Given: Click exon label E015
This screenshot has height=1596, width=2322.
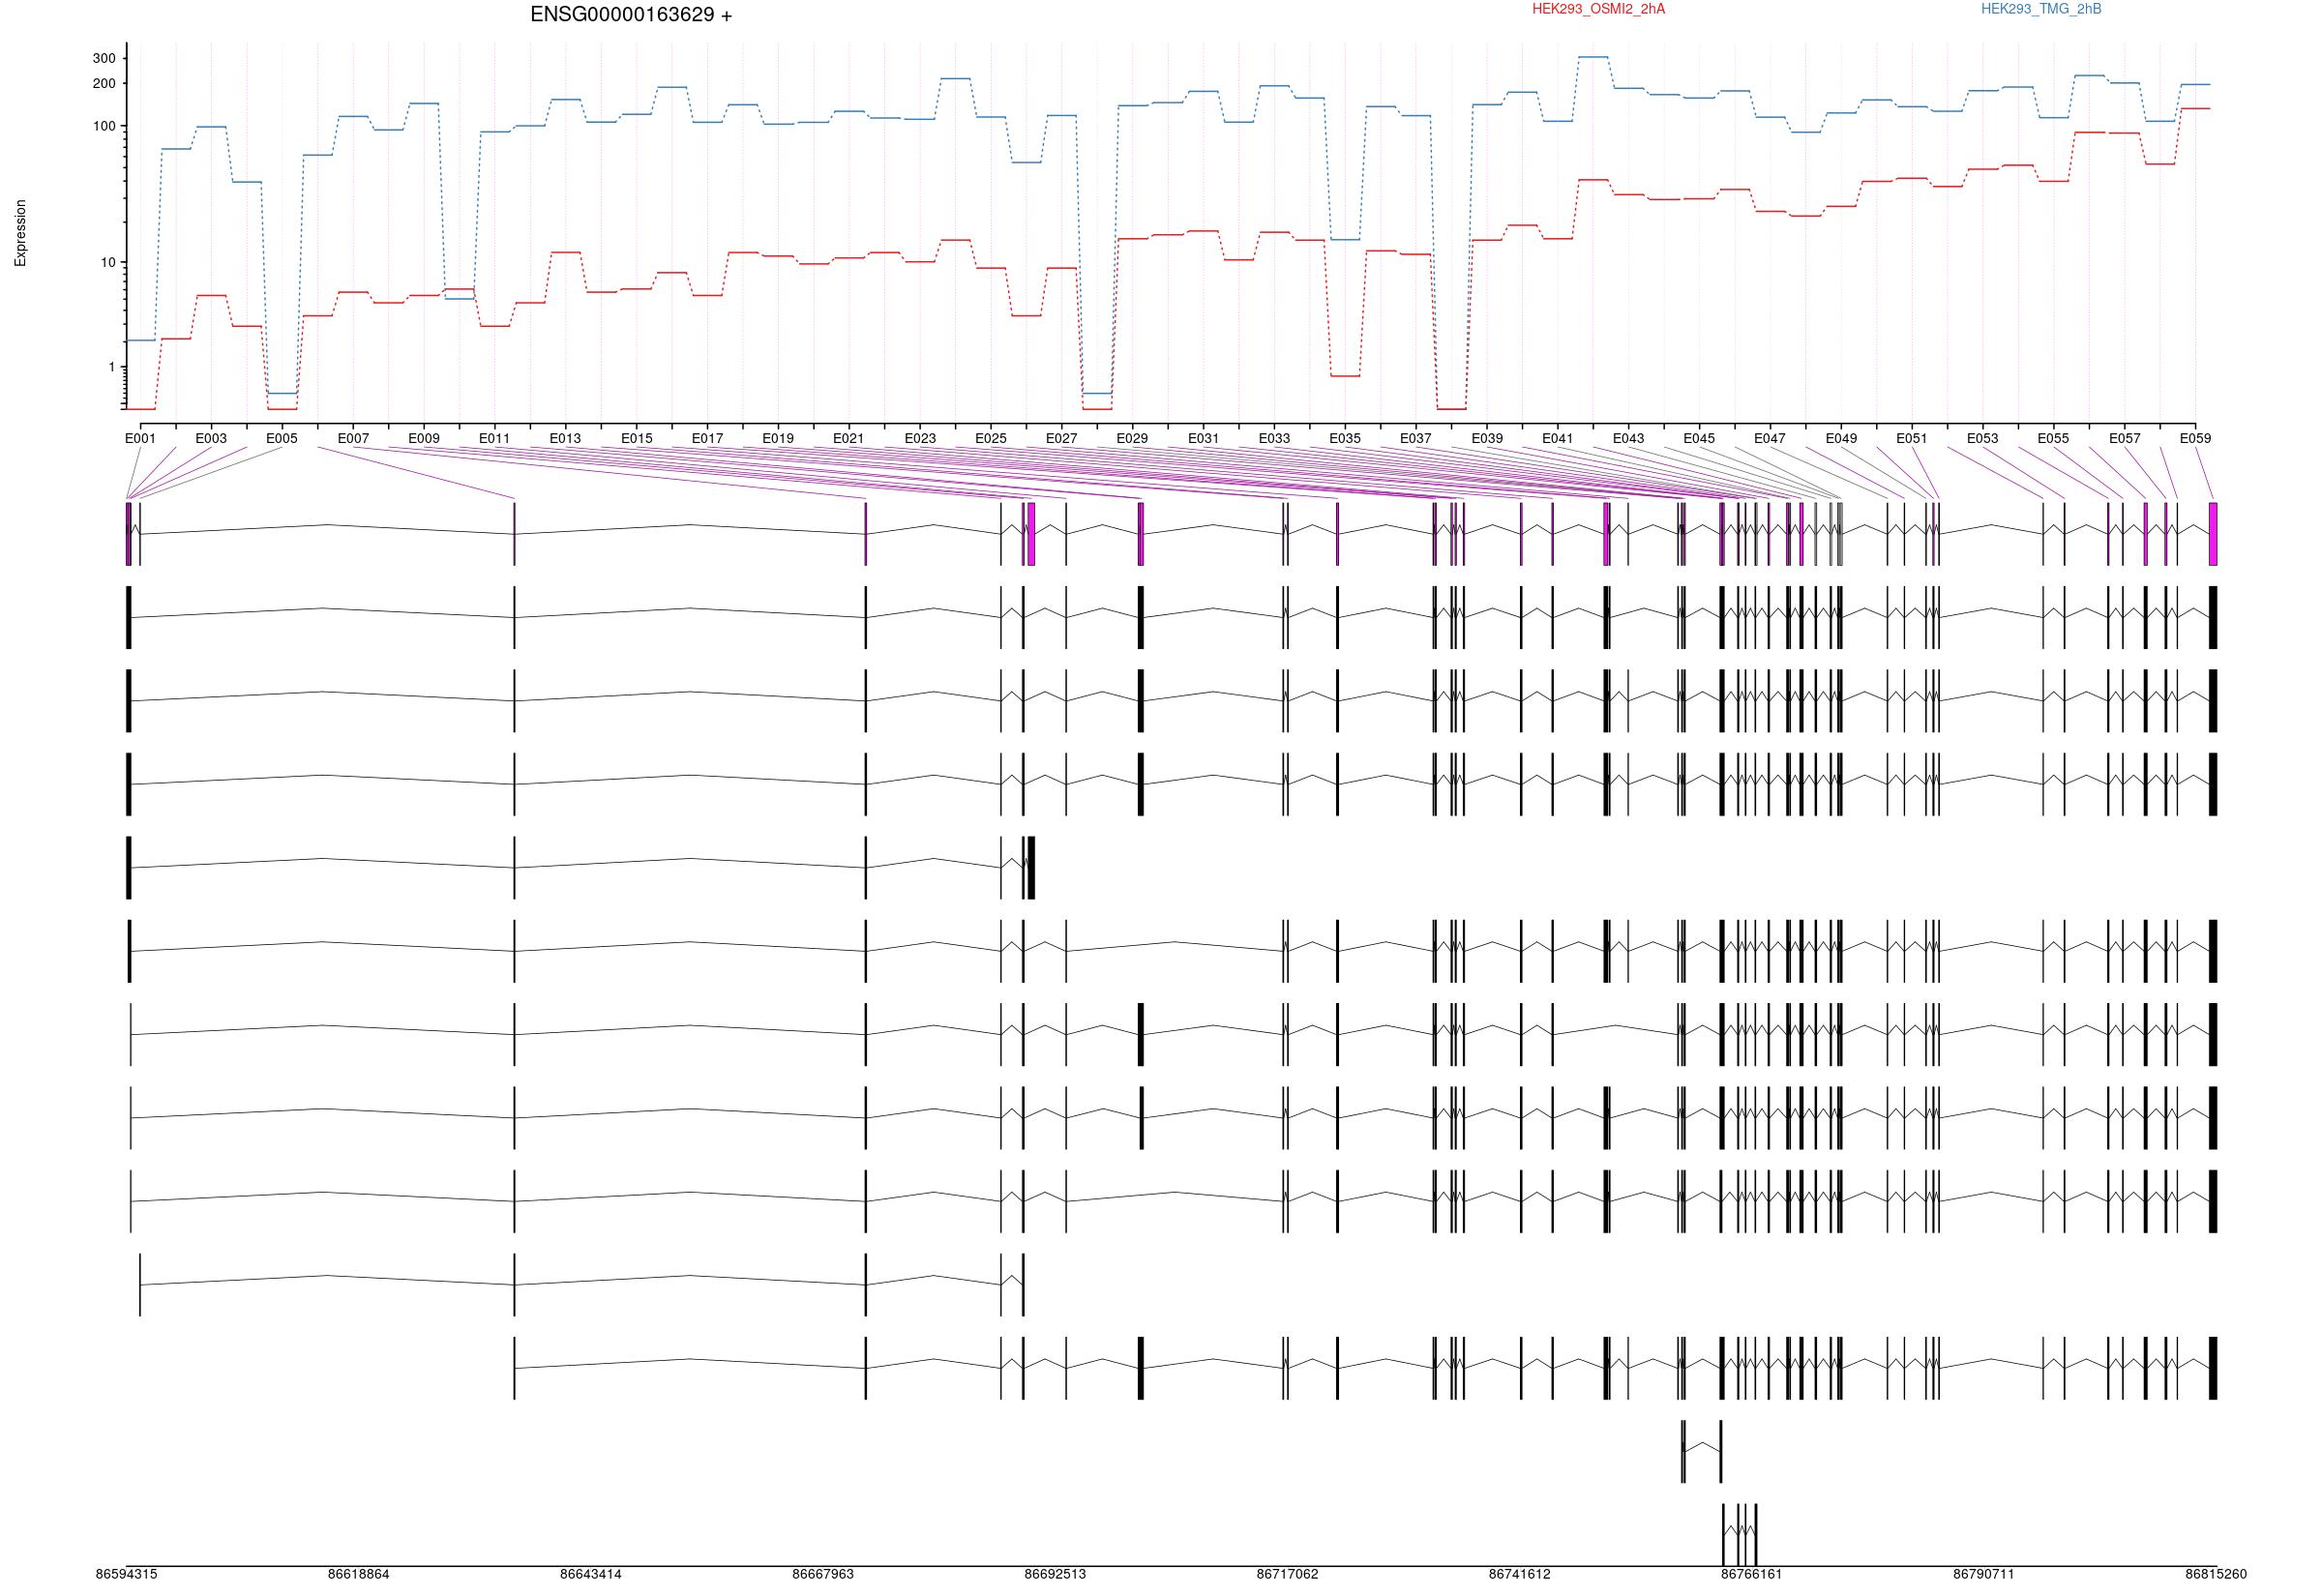Looking at the screenshot, I should click(636, 438).
